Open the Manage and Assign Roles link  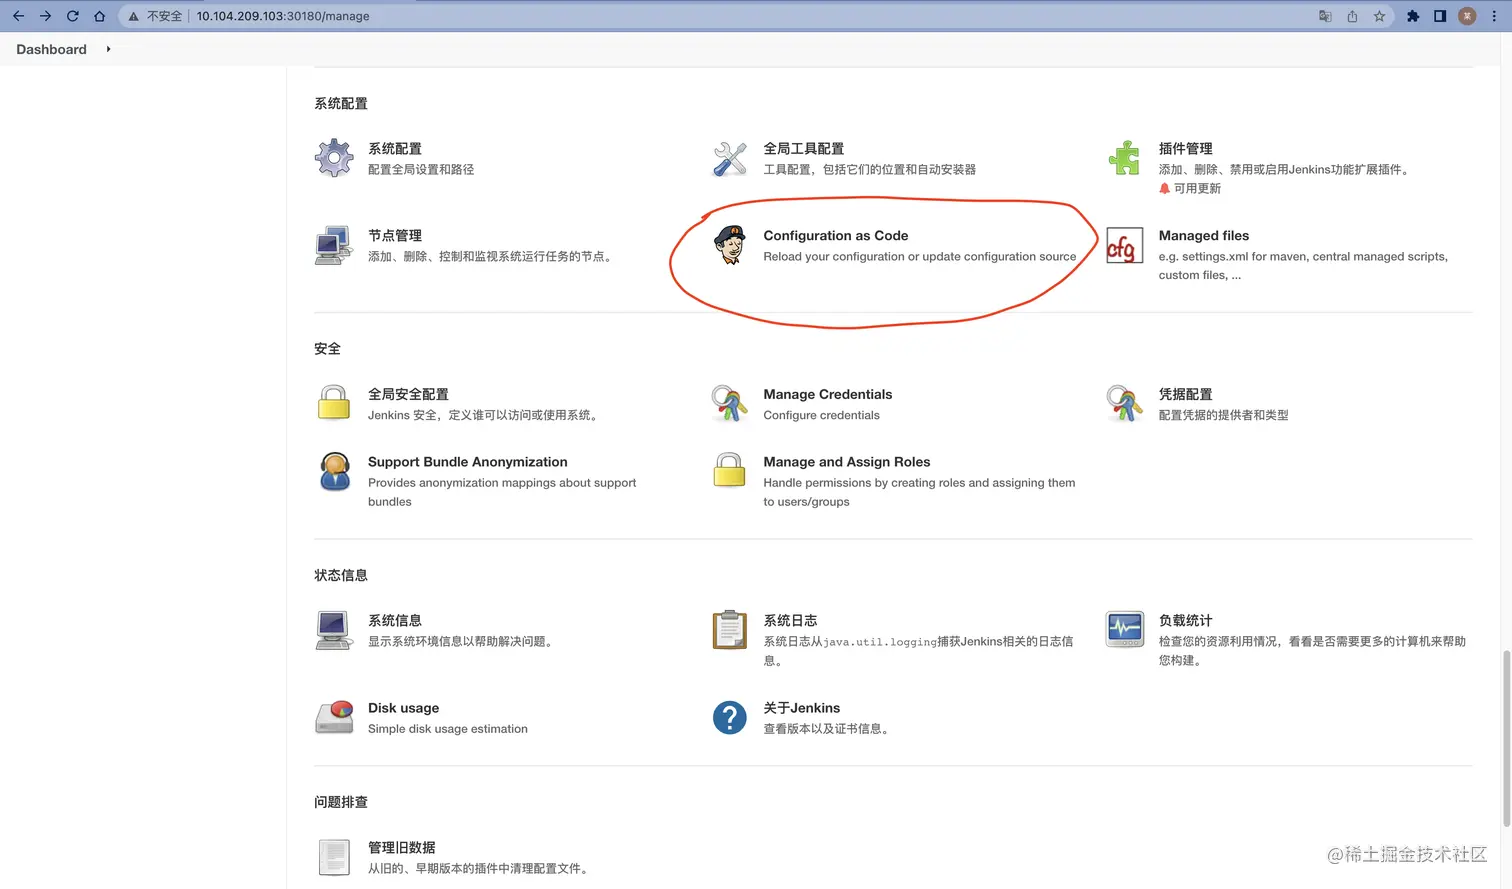pyautogui.click(x=846, y=461)
